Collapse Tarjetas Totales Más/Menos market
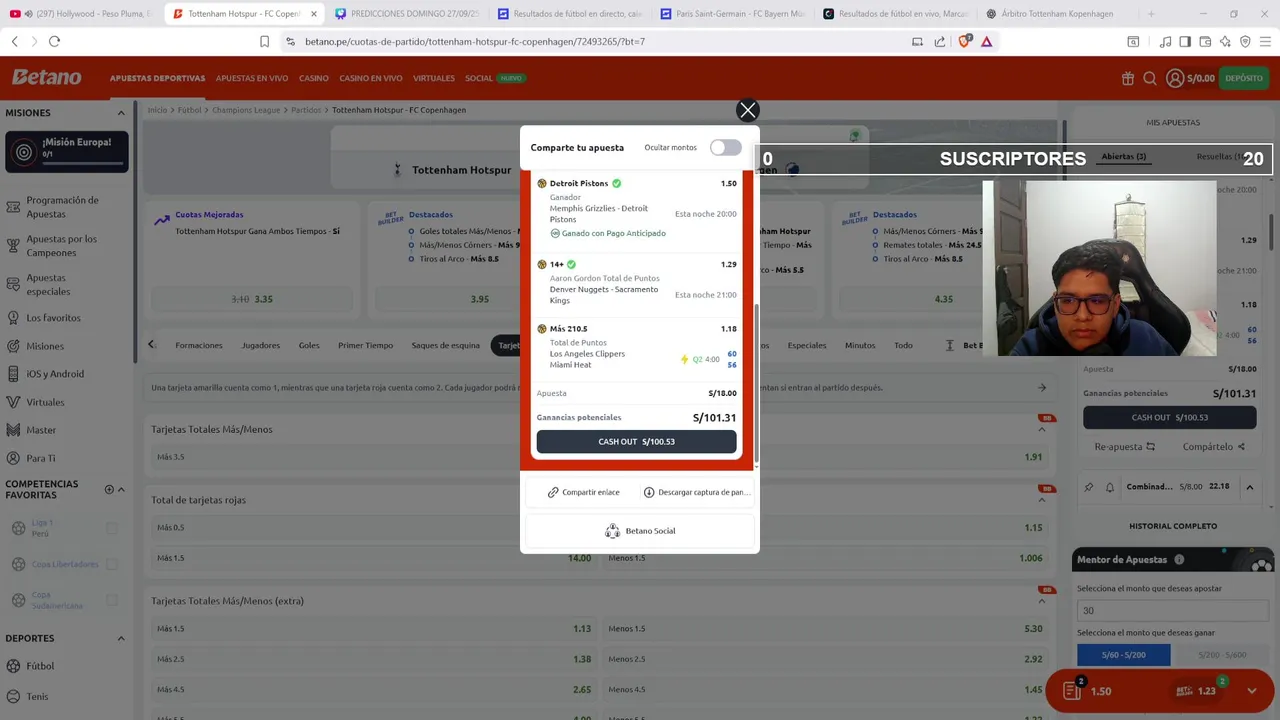This screenshot has width=1280, height=720. pyautogui.click(x=1041, y=430)
